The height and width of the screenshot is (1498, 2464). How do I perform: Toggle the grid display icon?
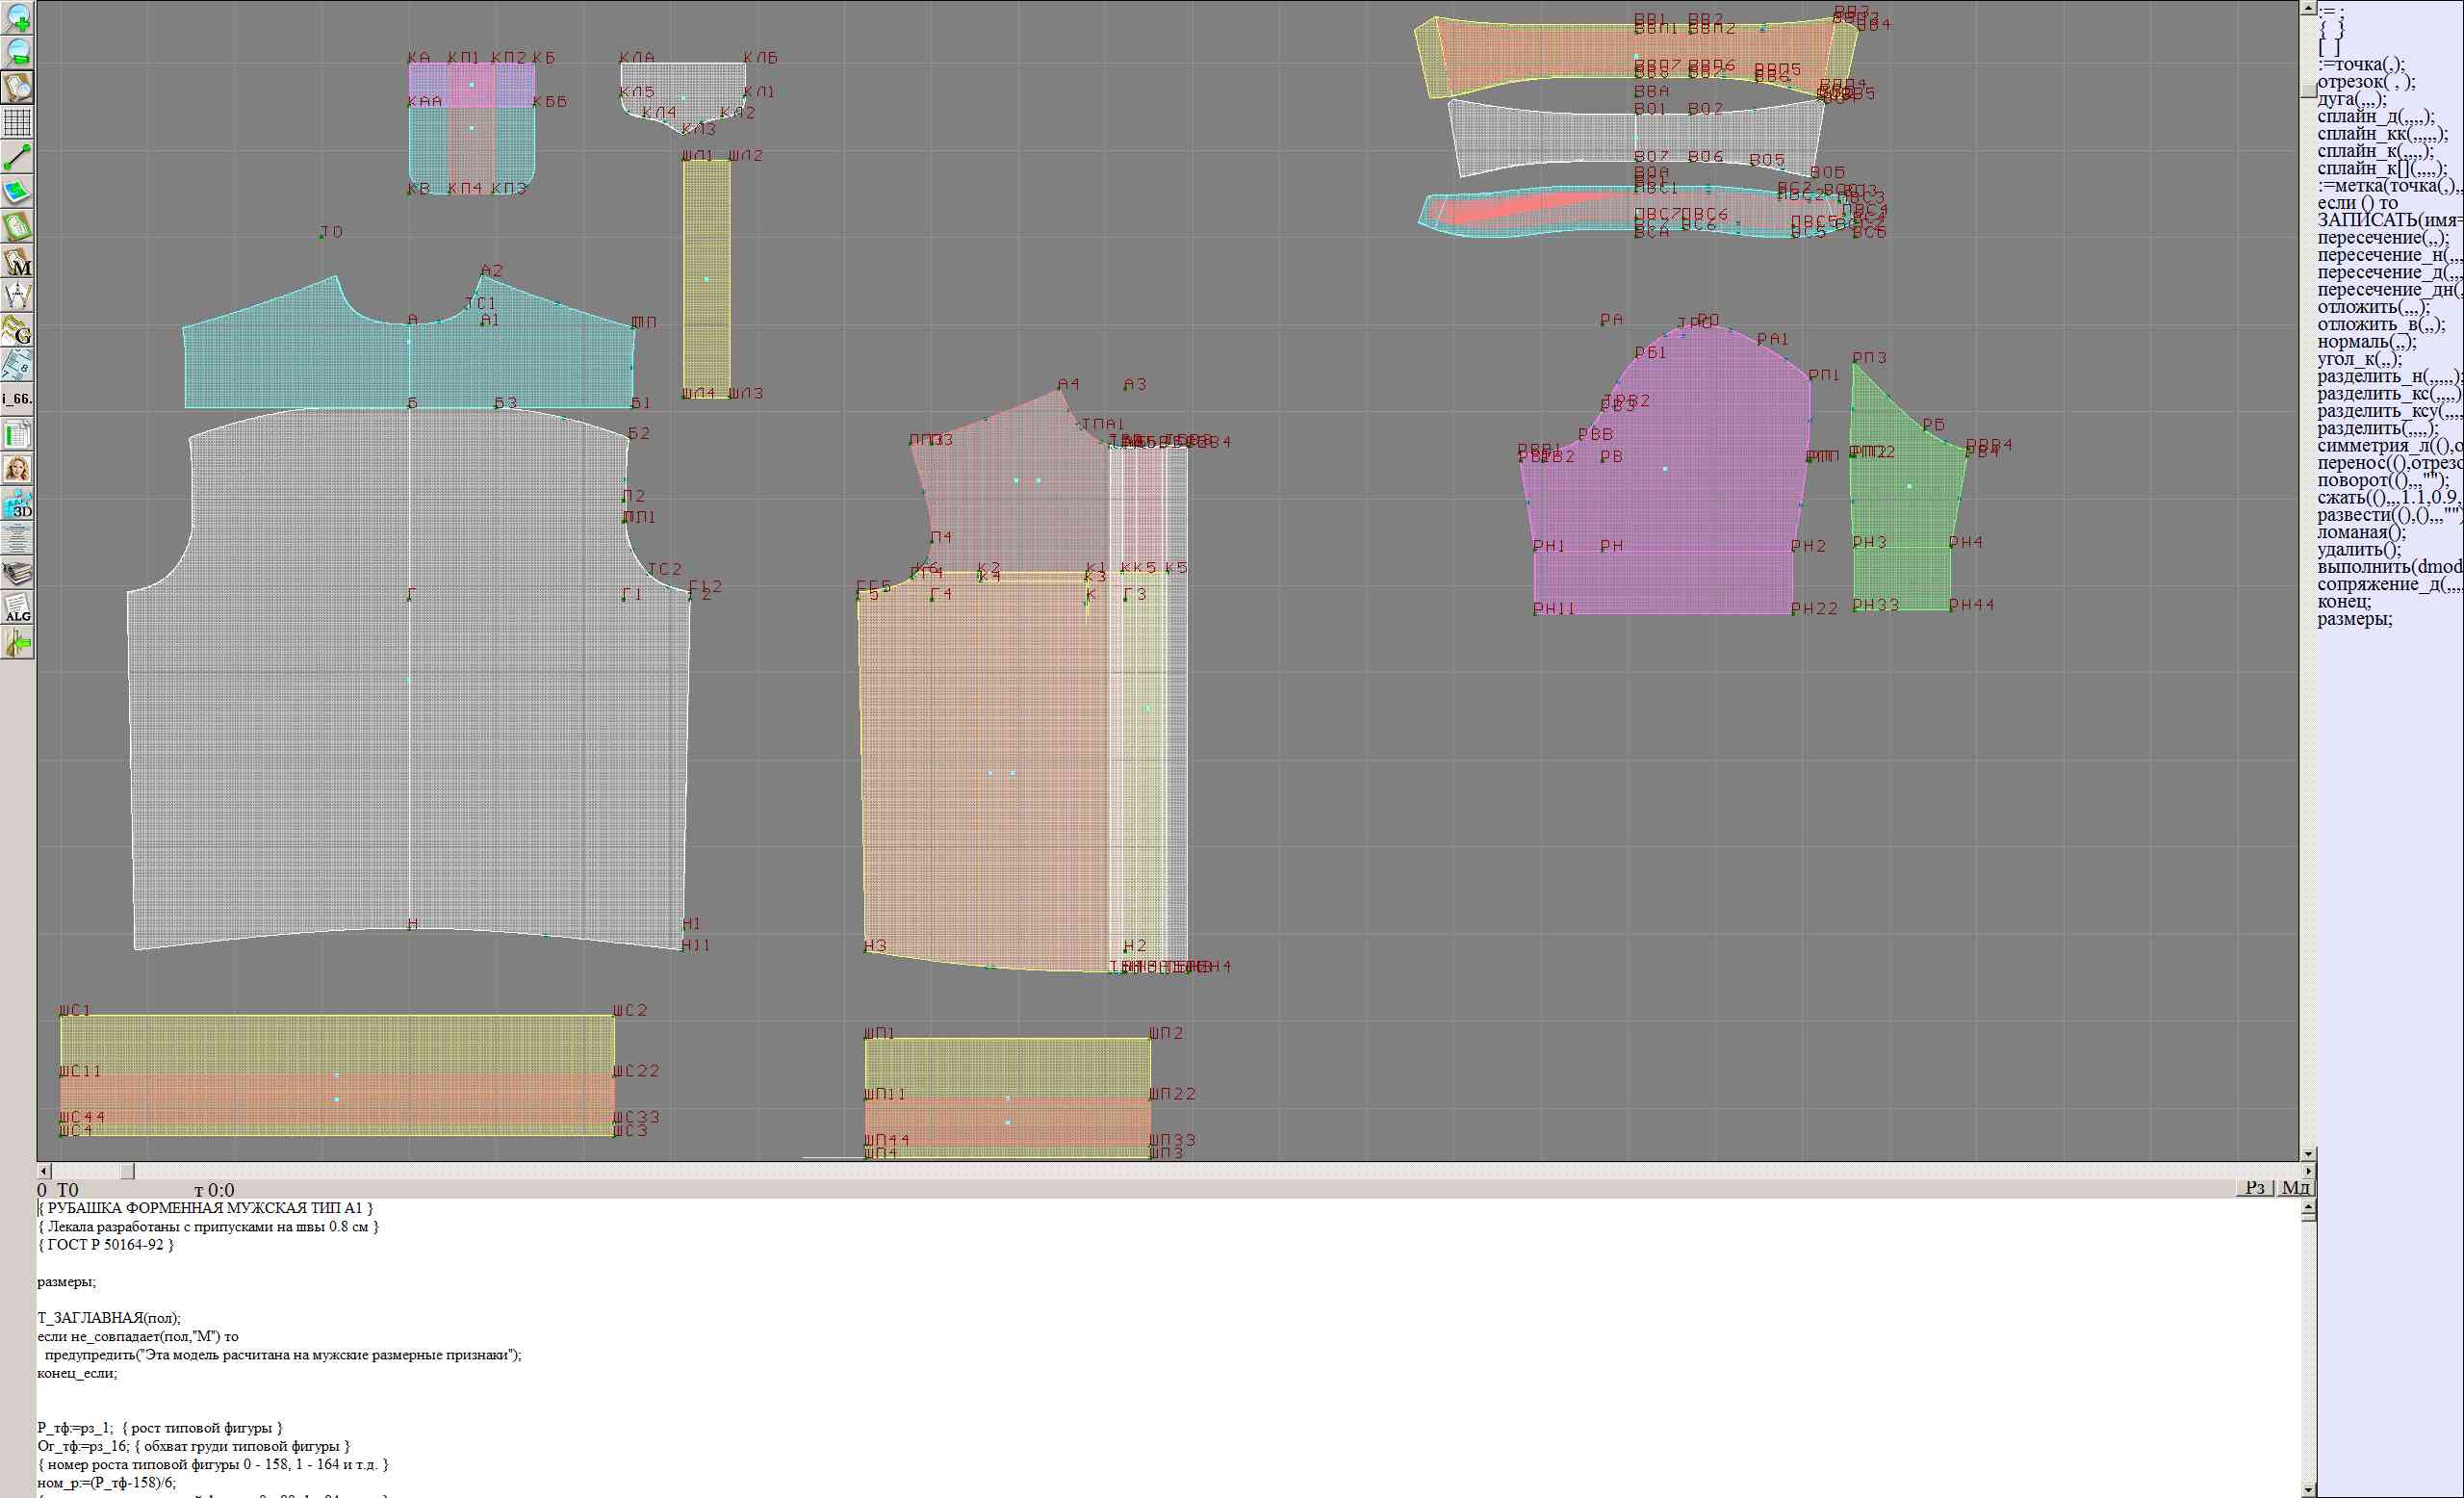(x=18, y=122)
